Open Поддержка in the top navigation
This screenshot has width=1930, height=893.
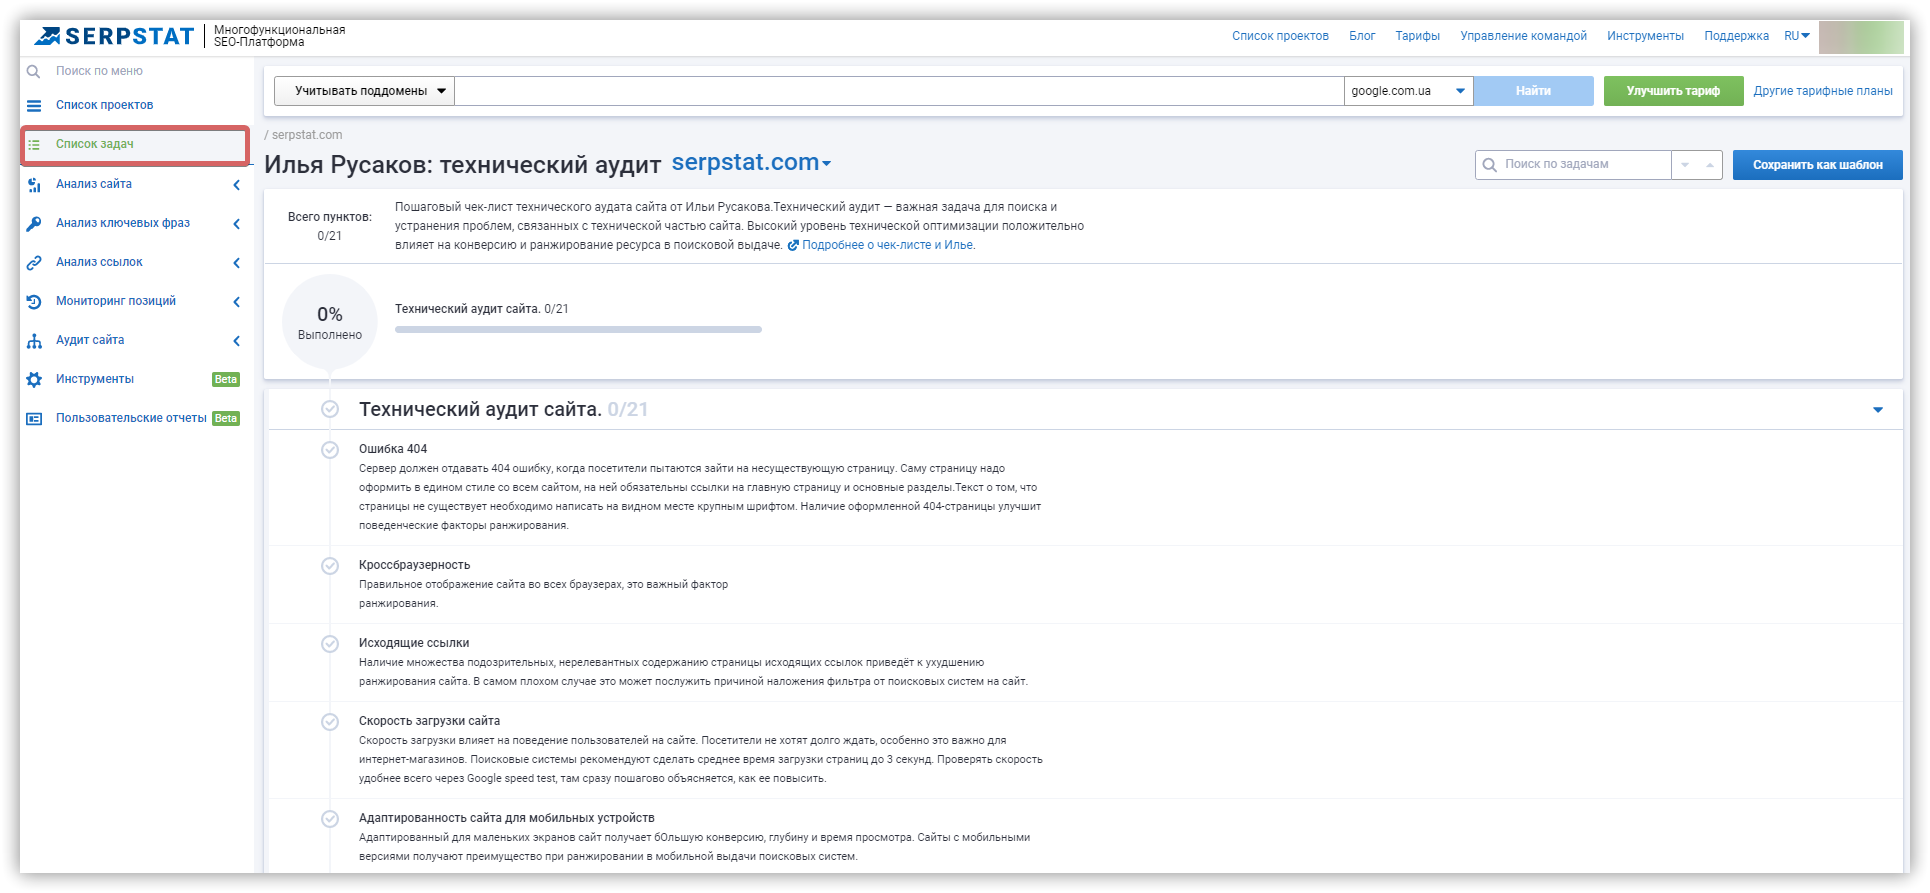click(1737, 36)
